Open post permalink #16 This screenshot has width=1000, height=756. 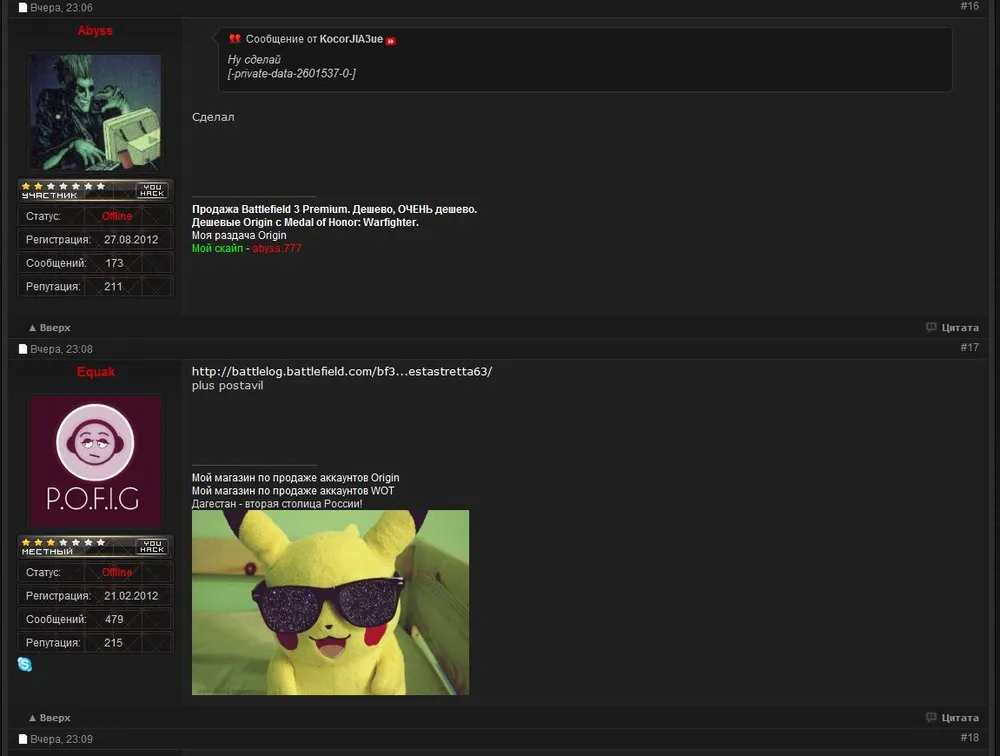969,6
